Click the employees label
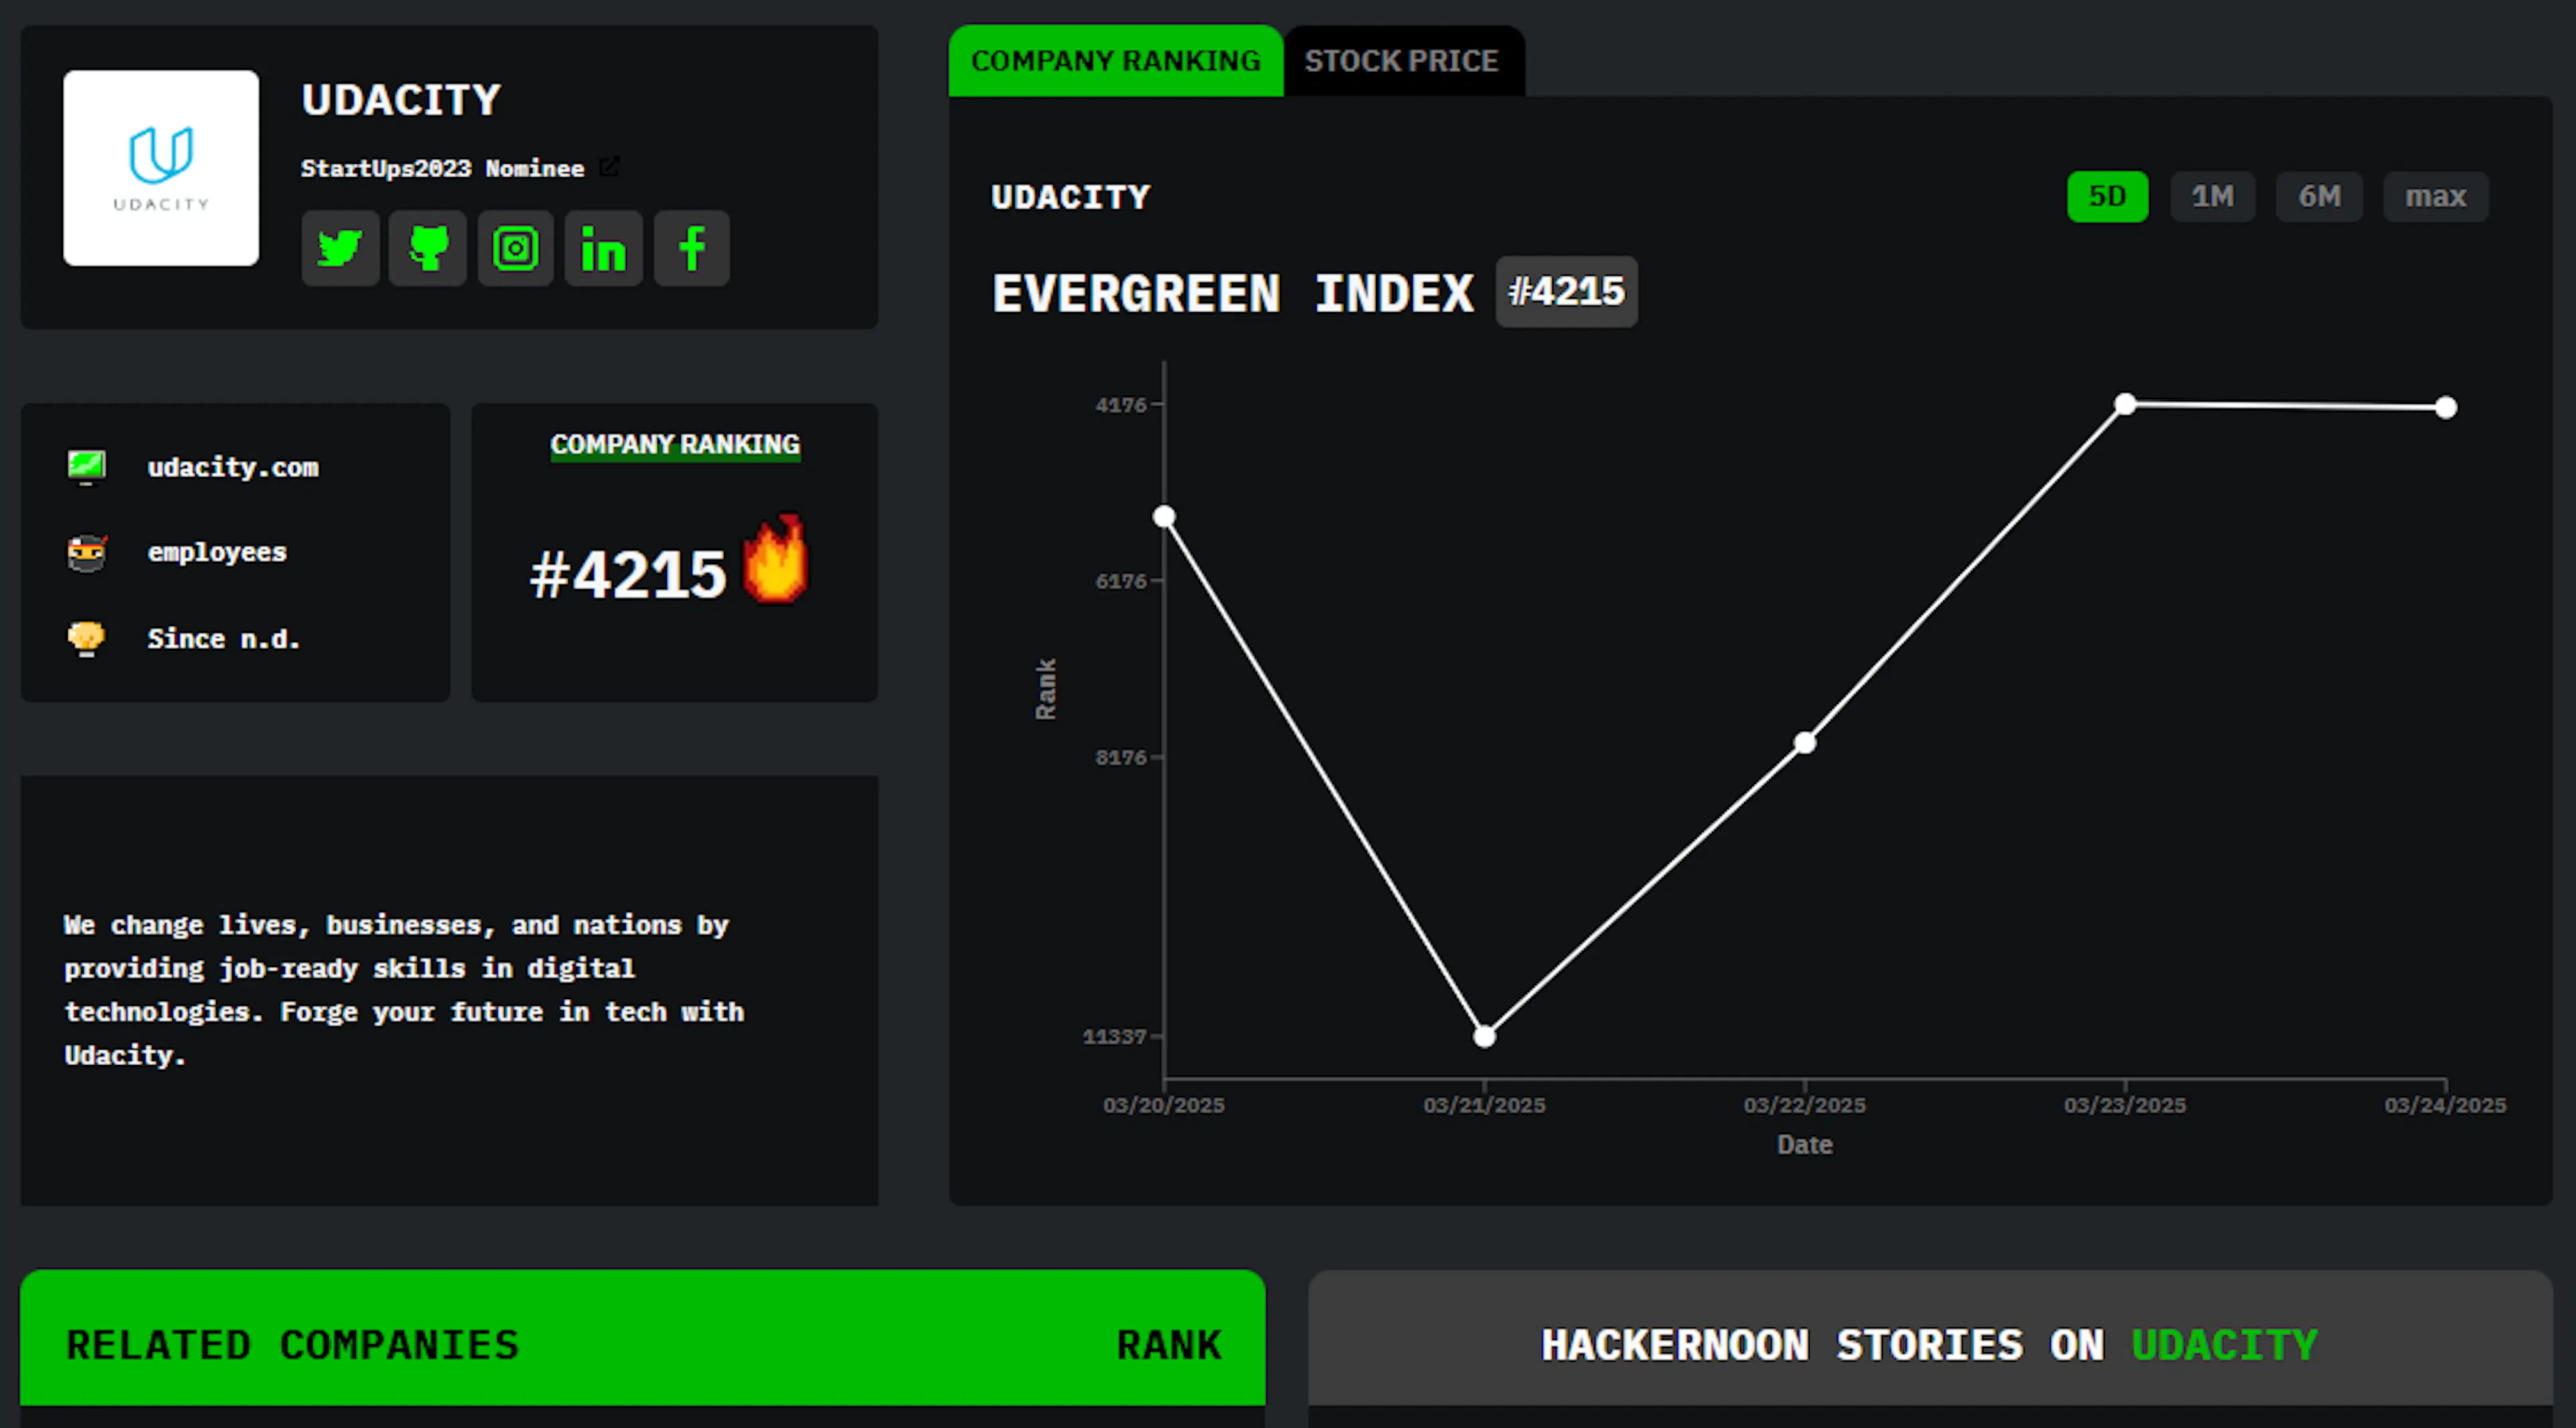 (x=217, y=552)
